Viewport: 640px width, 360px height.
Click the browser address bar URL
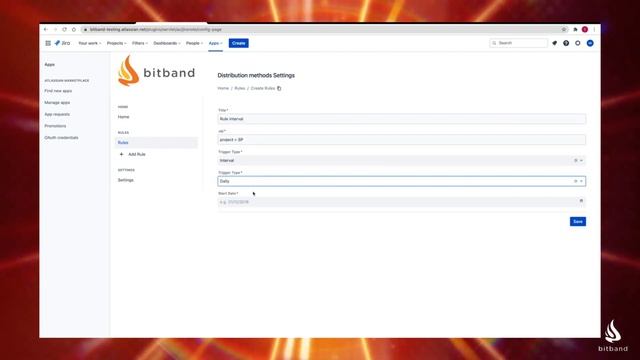click(x=156, y=29)
